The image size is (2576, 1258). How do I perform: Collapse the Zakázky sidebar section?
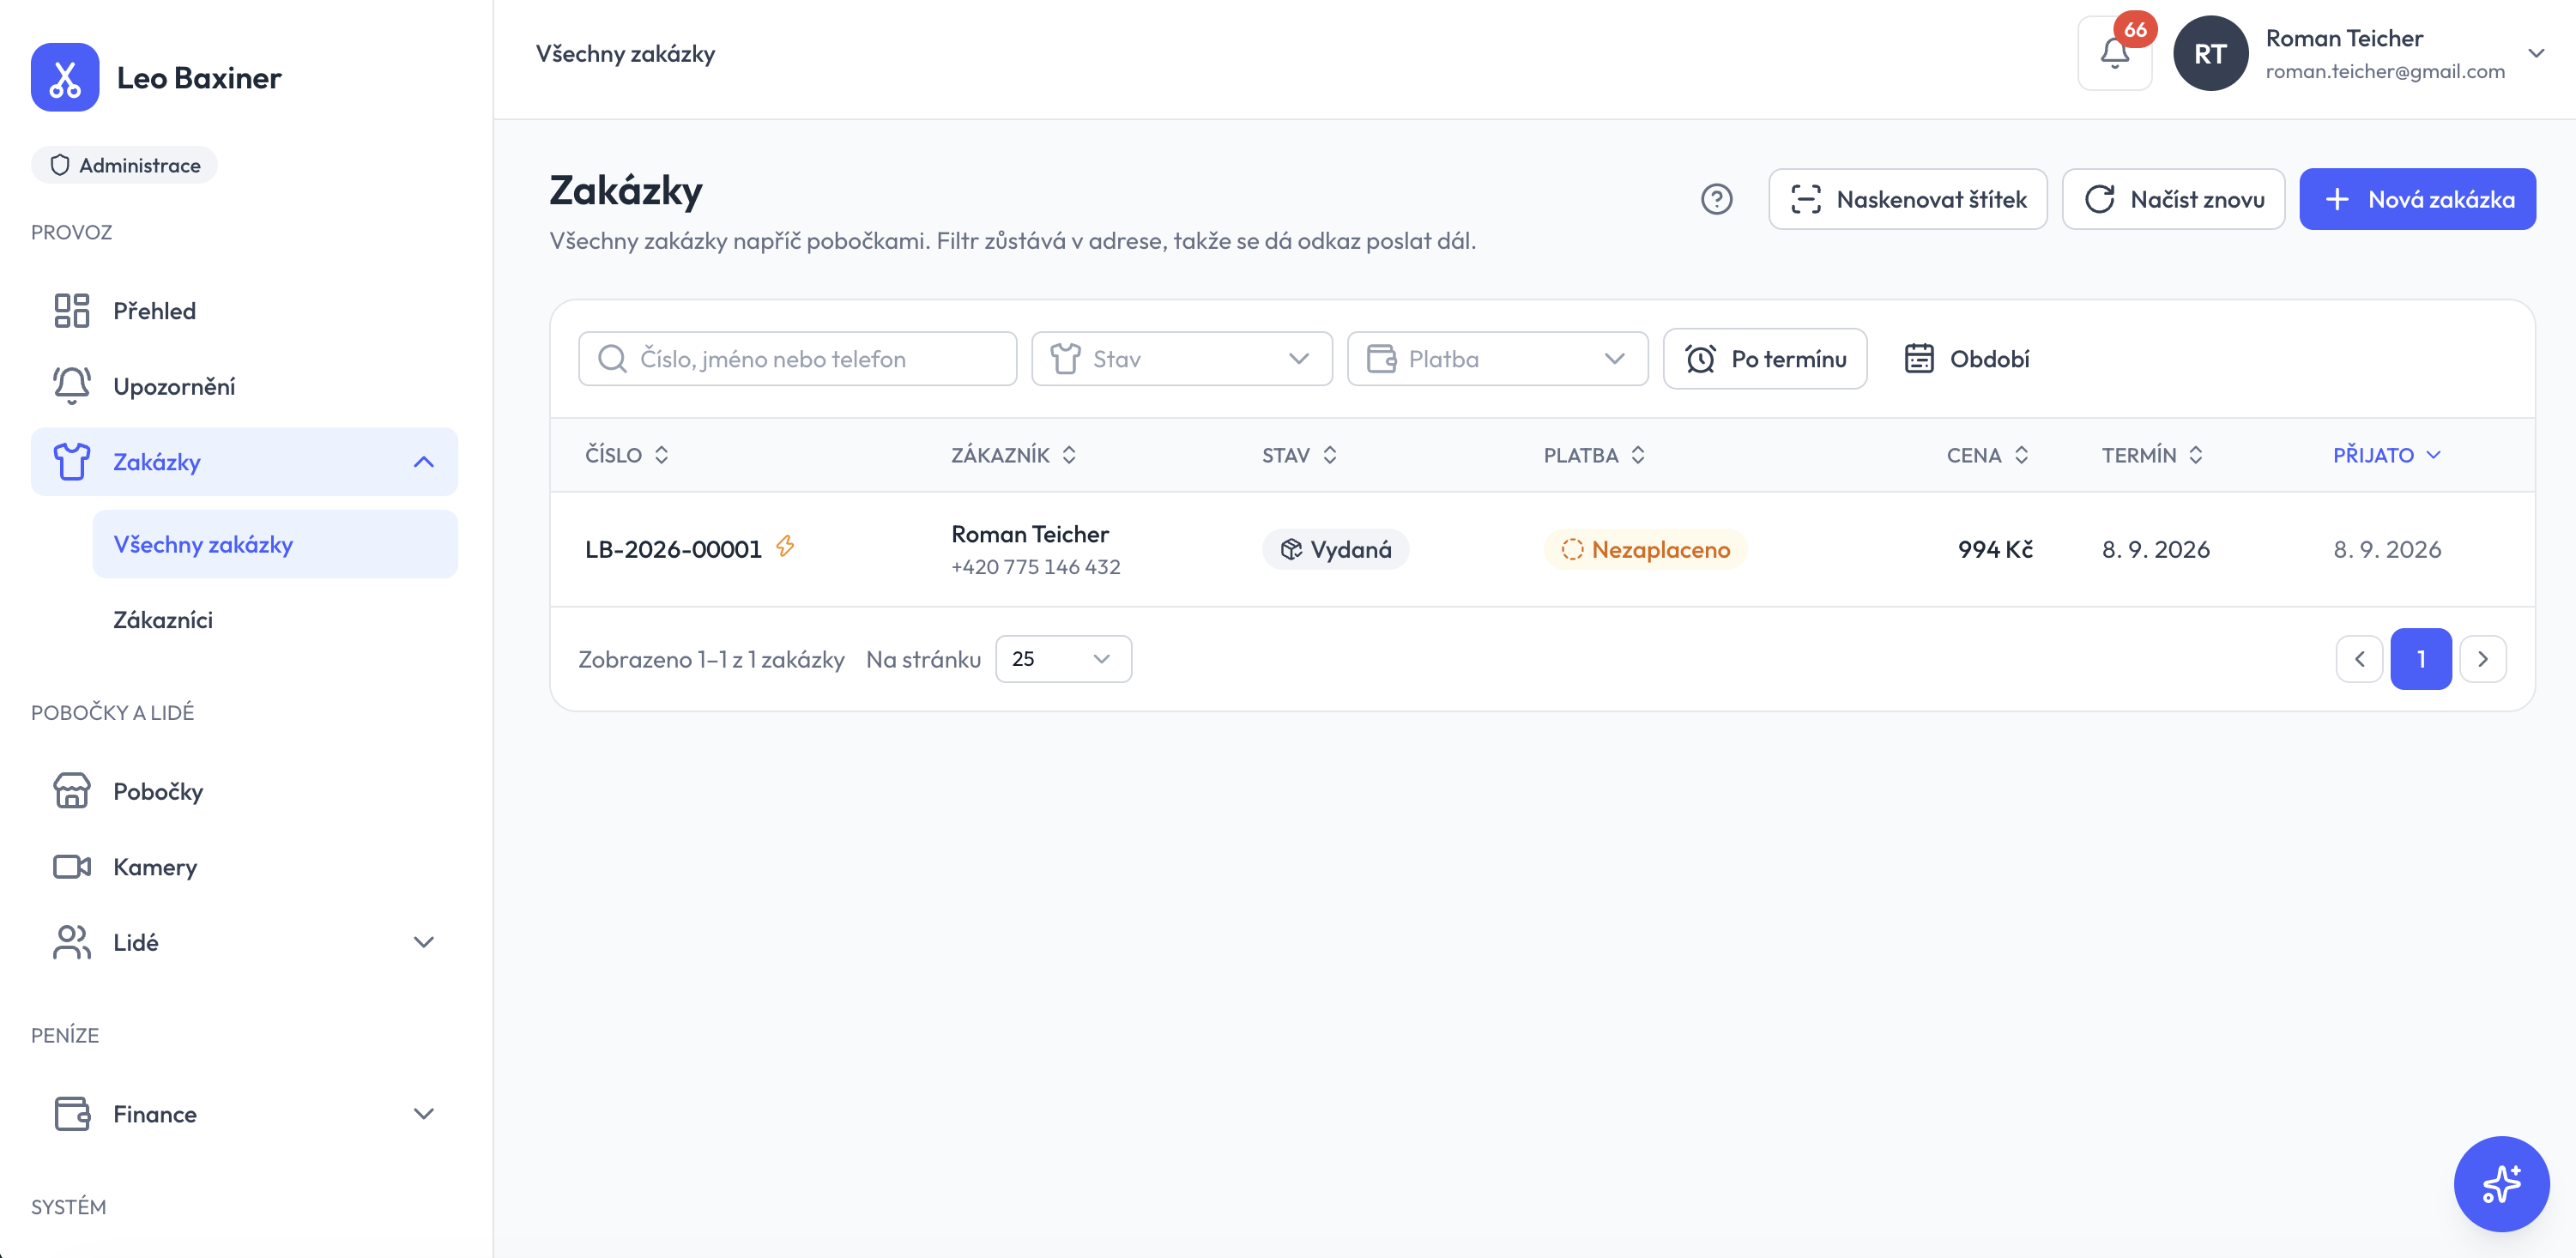point(424,462)
